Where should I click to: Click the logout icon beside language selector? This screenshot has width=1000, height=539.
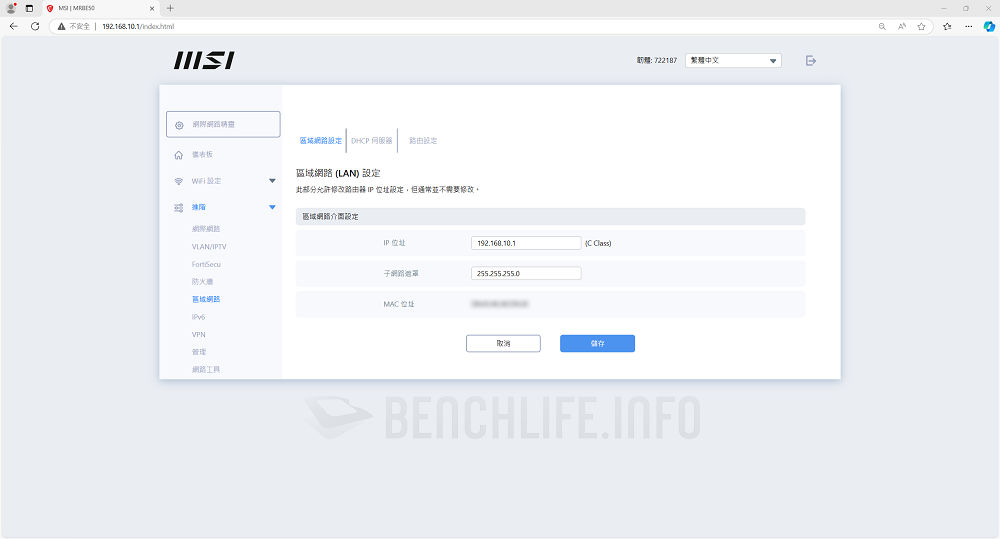point(811,61)
